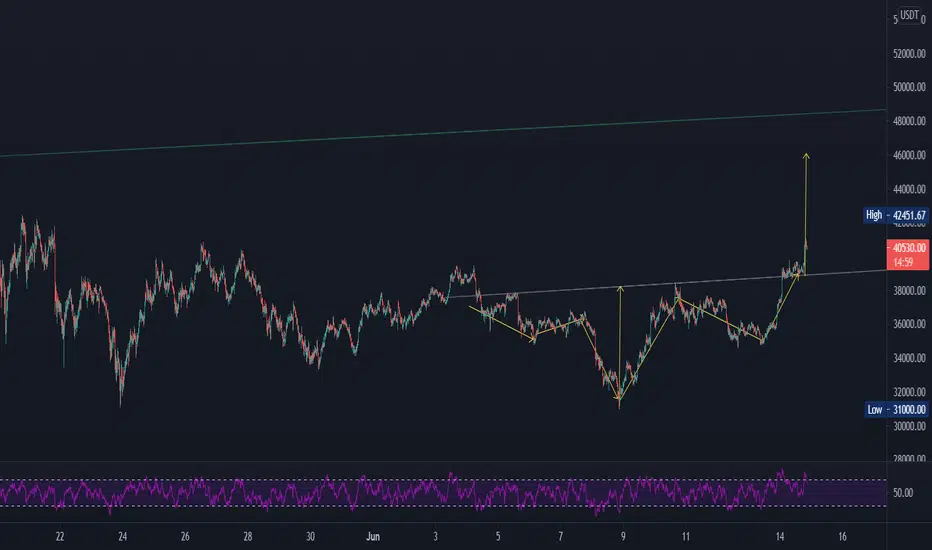The height and width of the screenshot is (550, 932).
Task: Click date 3 on the time axis
Action: pyautogui.click(x=436, y=536)
